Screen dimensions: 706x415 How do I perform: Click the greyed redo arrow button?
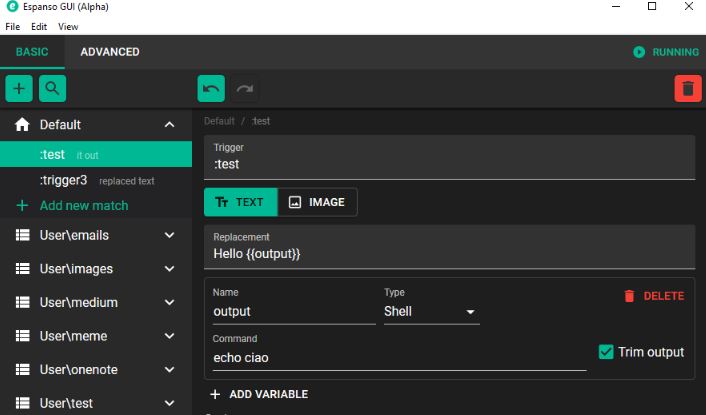click(x=244, y=89)
